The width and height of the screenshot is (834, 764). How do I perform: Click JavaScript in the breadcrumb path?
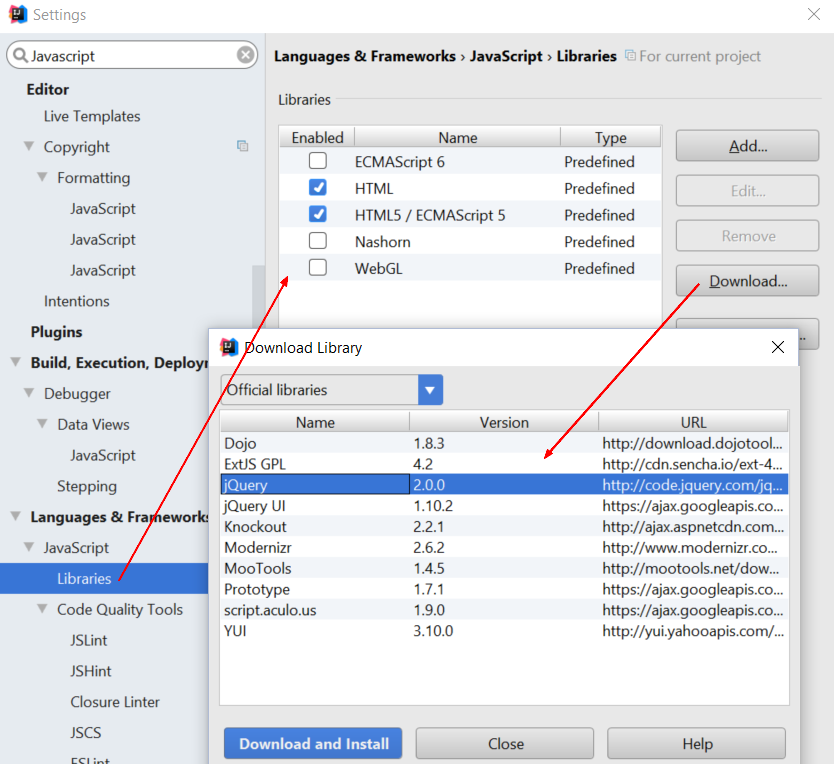click(x=505, y=56)
